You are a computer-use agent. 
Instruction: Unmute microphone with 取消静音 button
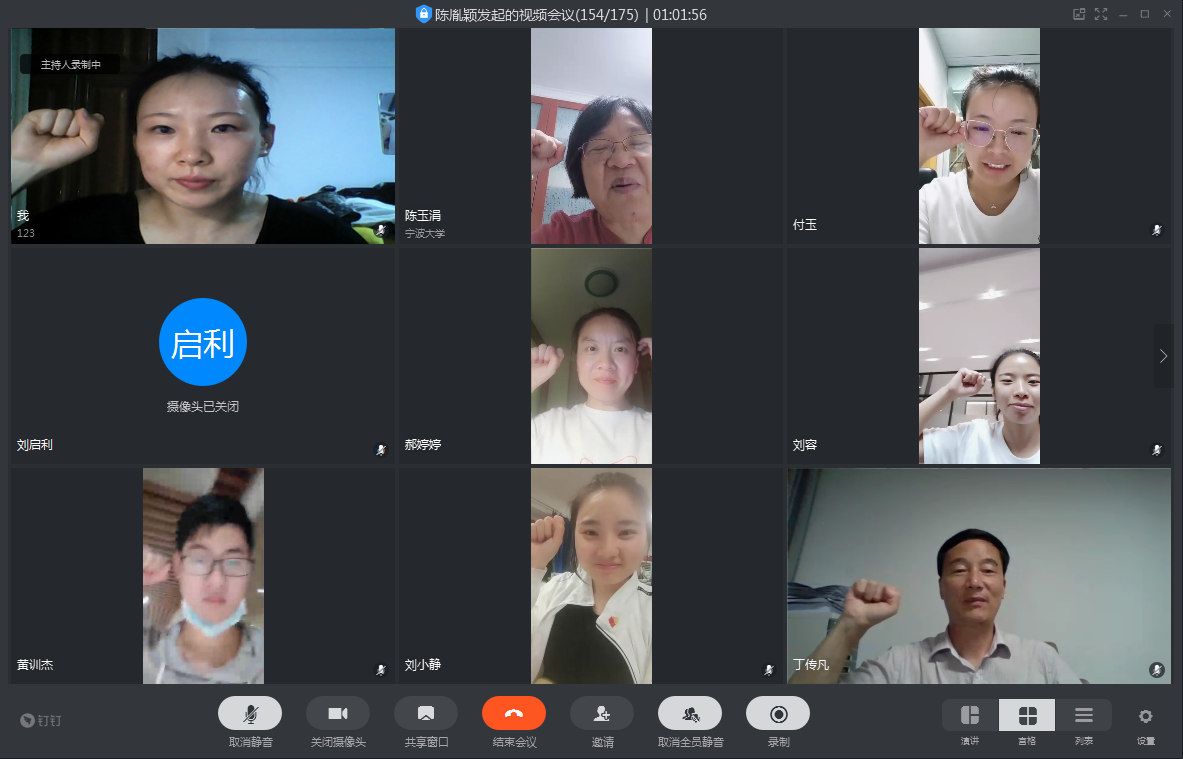click(x=250, y=714)
